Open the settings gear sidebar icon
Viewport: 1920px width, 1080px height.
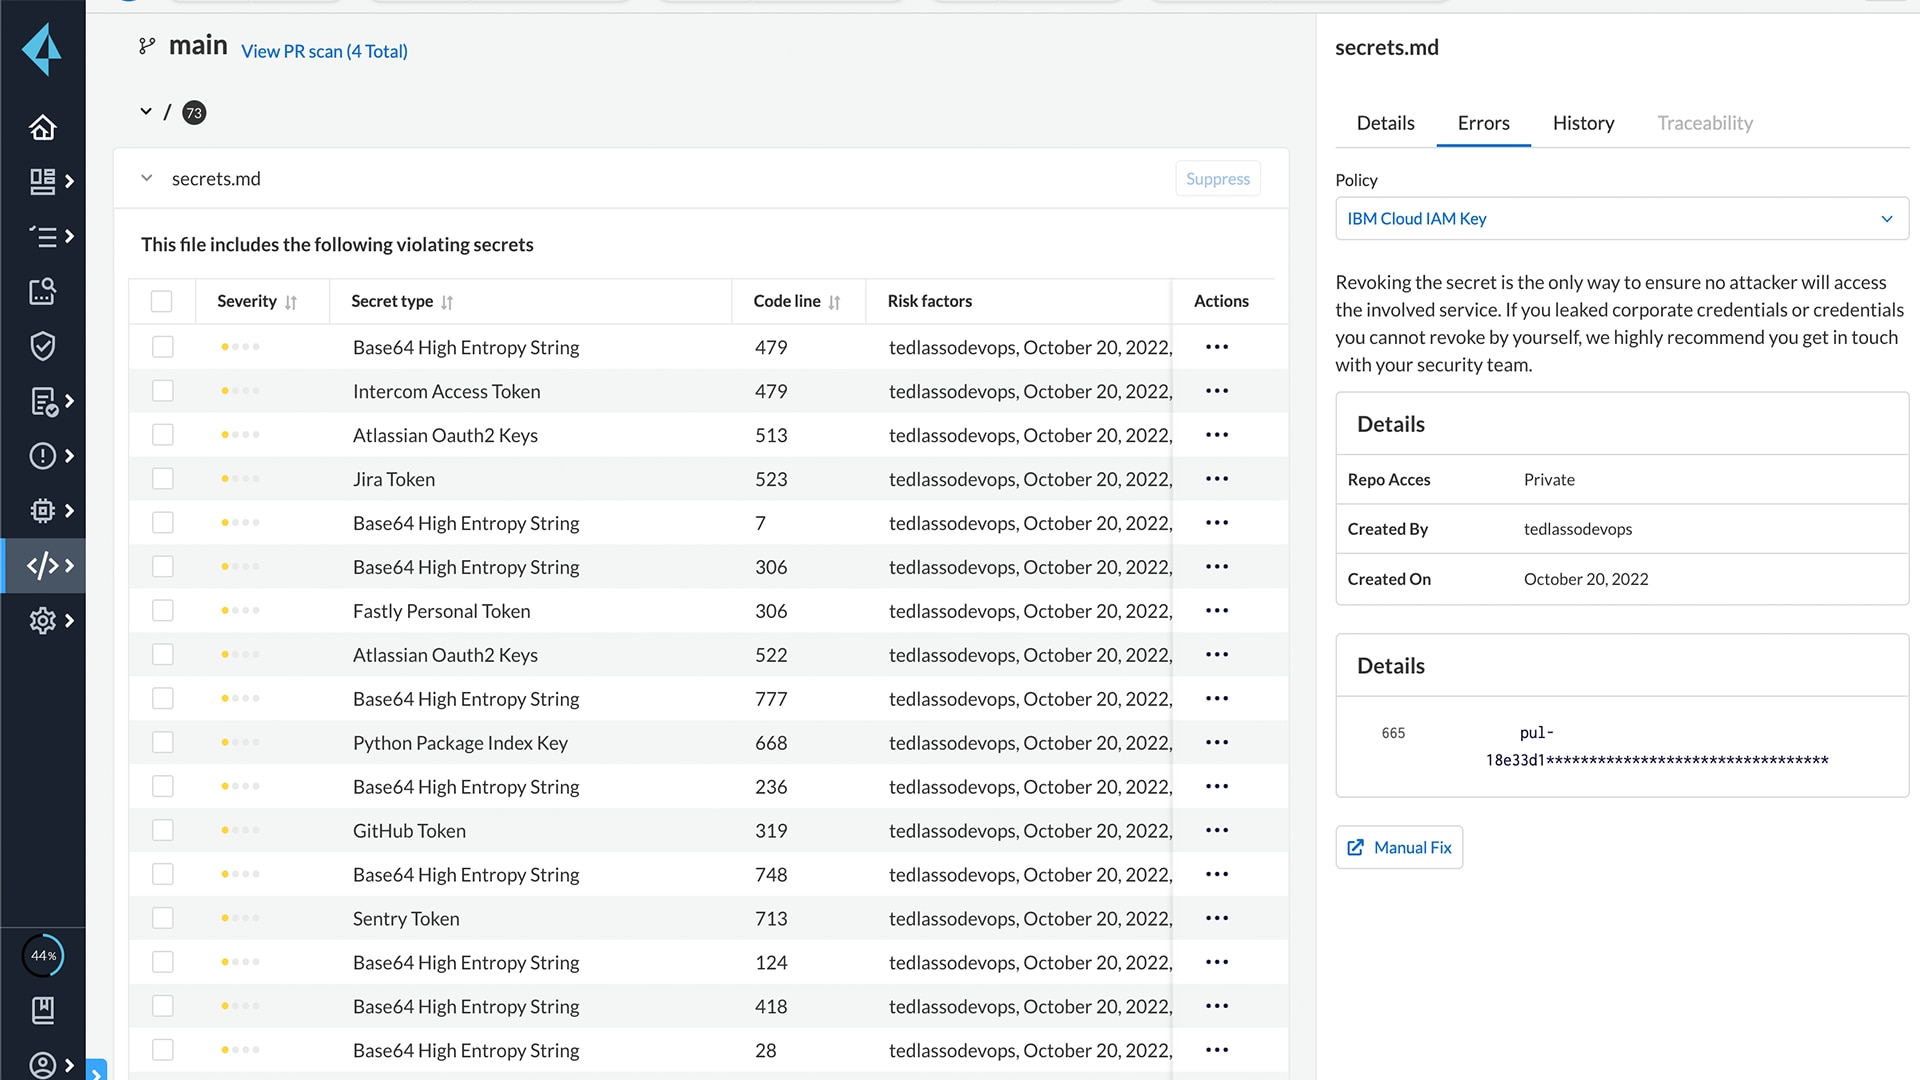(42, 621)
